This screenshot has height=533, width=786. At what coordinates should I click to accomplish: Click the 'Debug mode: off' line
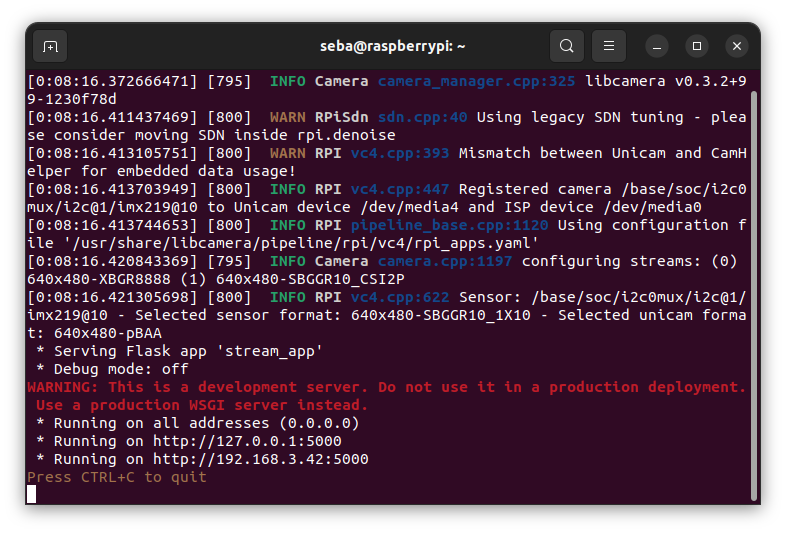tap(113, 370)
